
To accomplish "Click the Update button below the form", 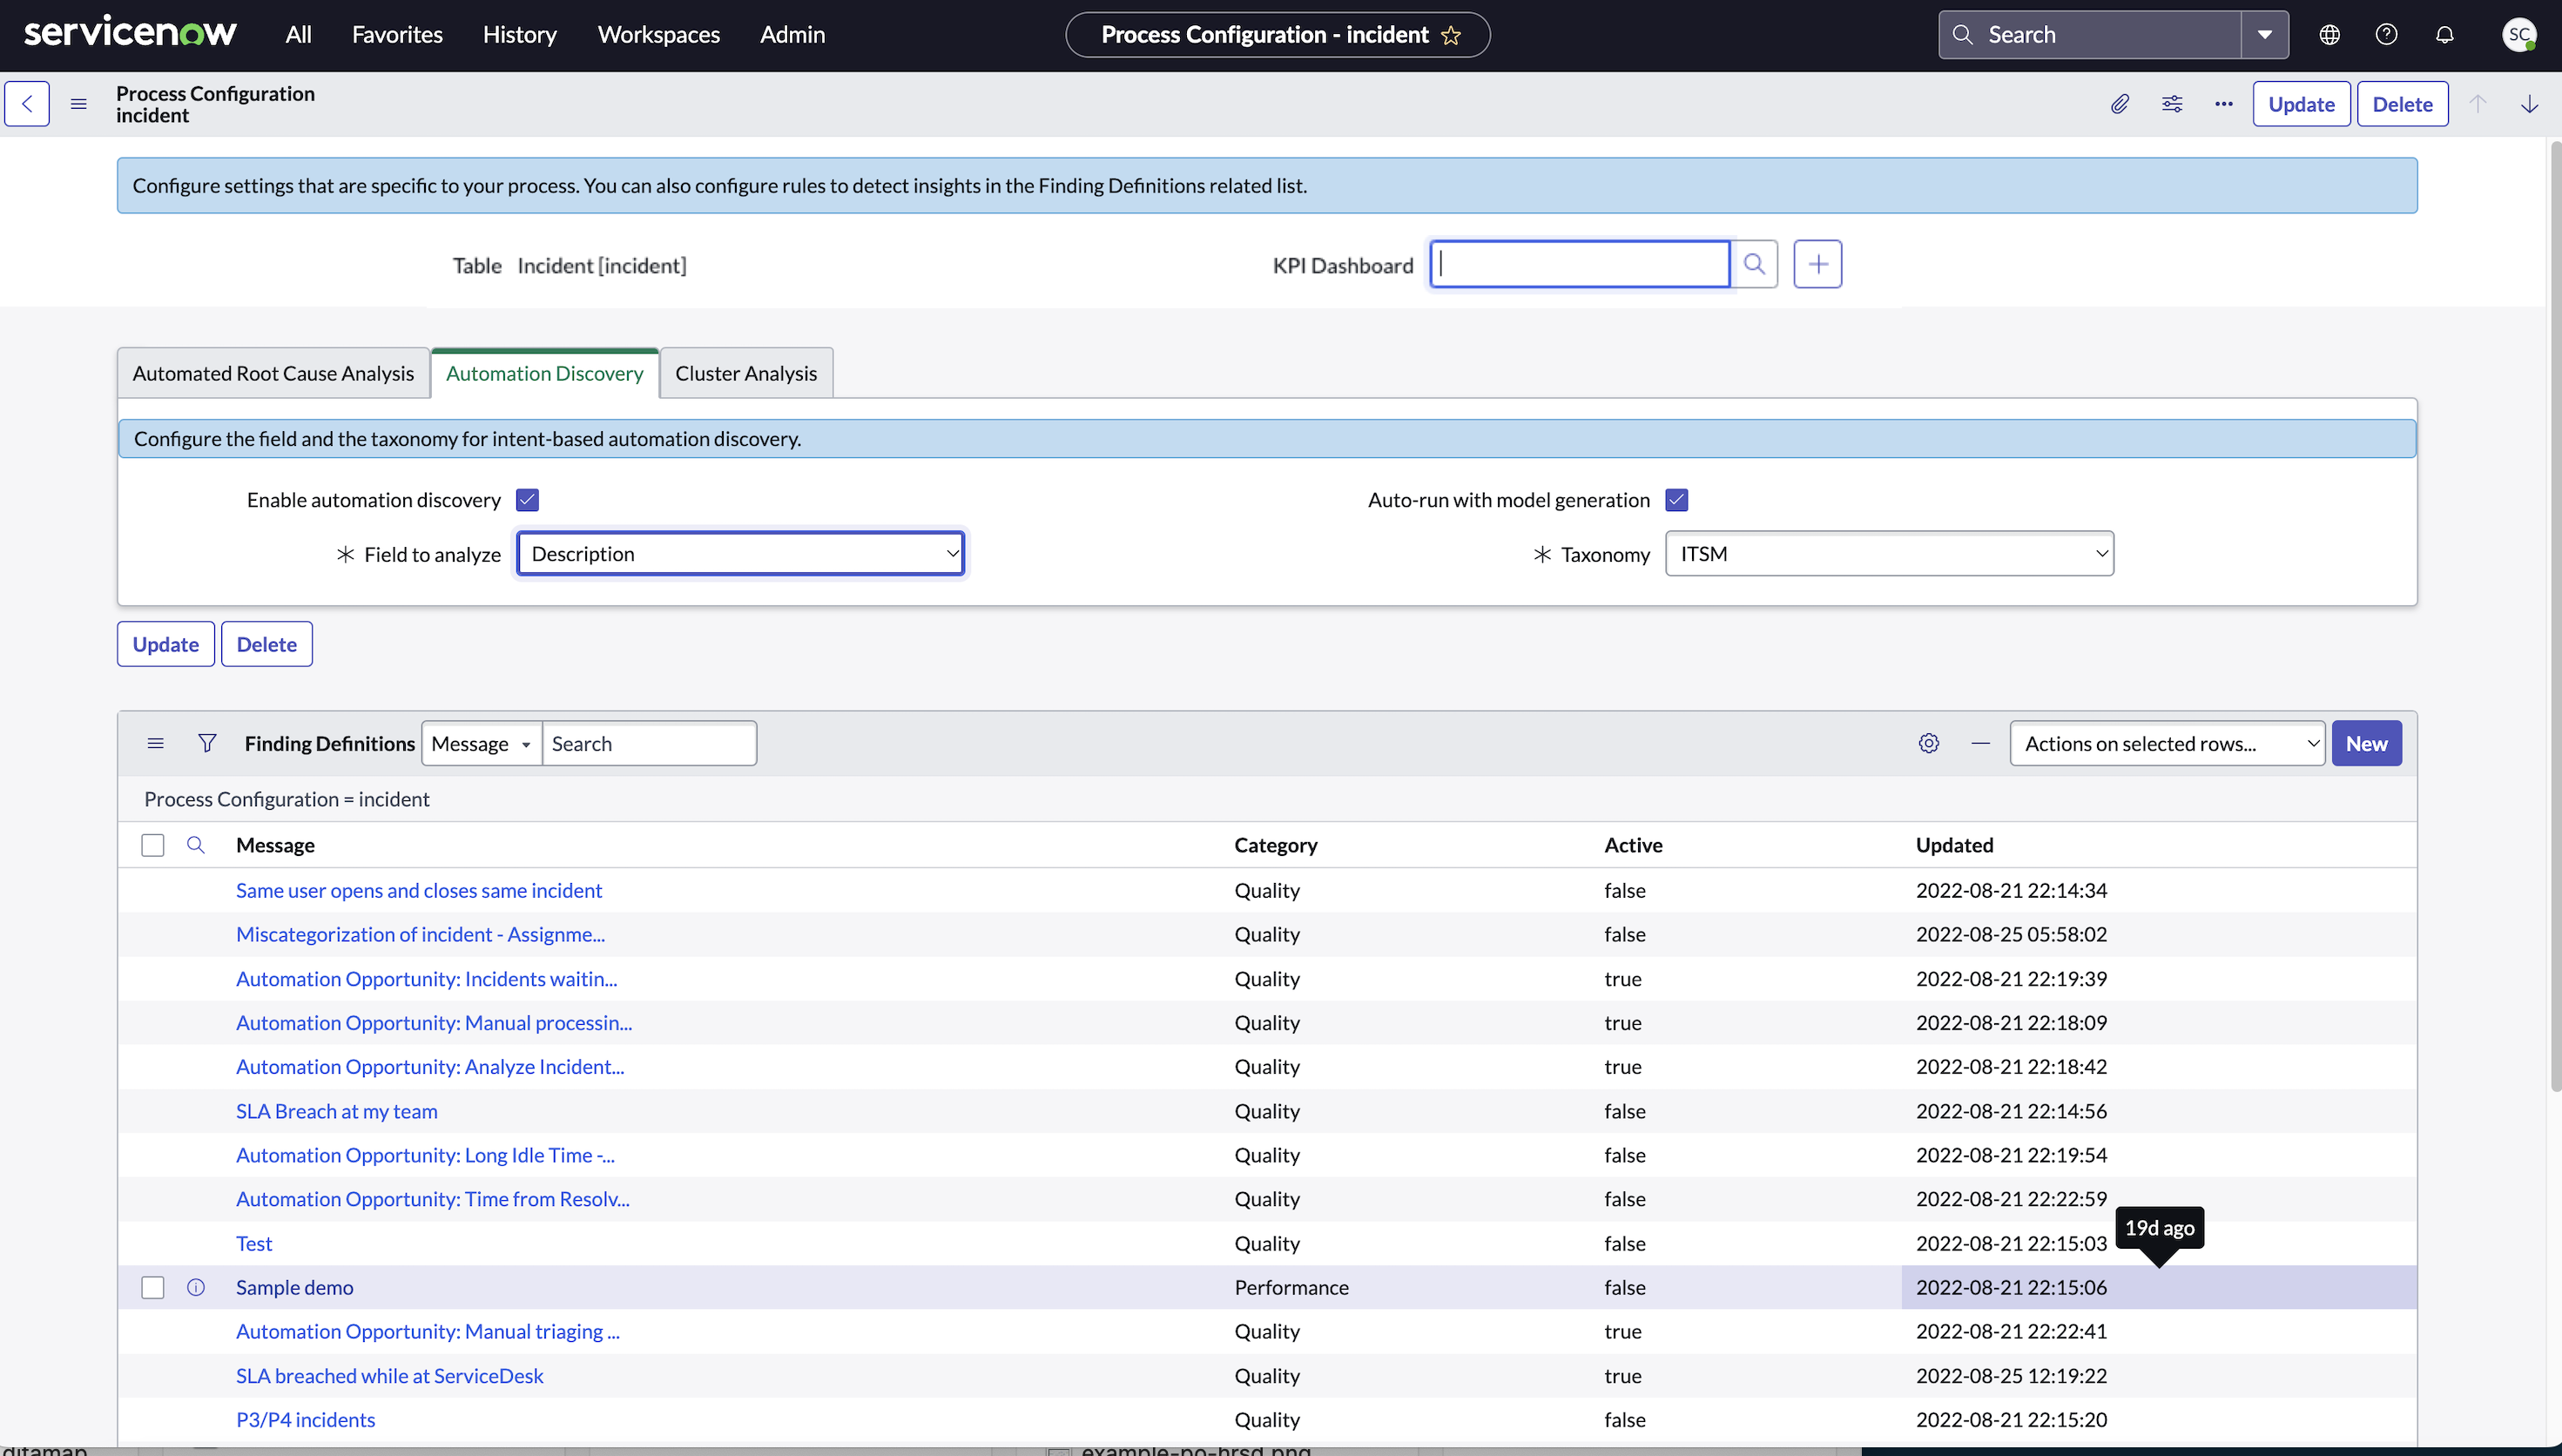I will [x=166, y=644].
